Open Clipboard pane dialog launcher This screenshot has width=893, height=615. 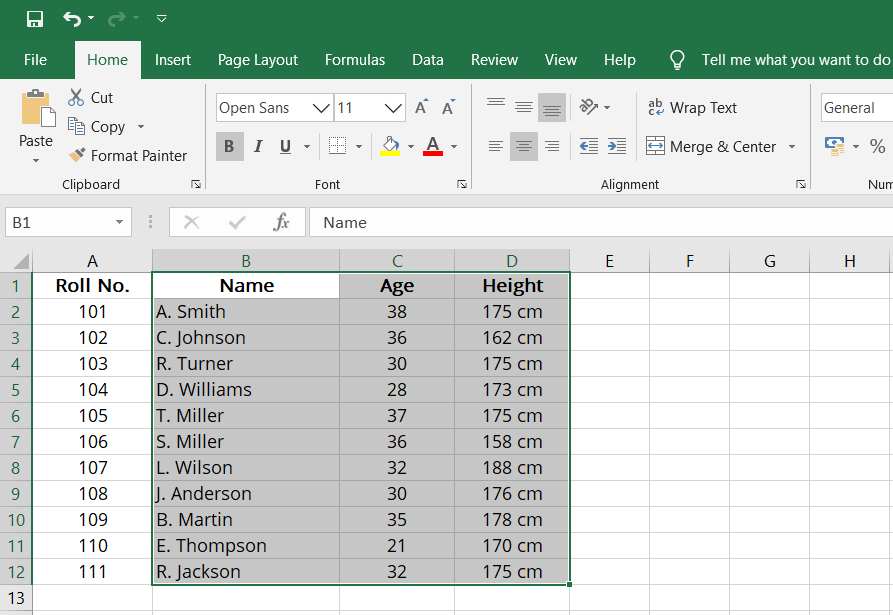pyautogui.click(x=196, y=184)
